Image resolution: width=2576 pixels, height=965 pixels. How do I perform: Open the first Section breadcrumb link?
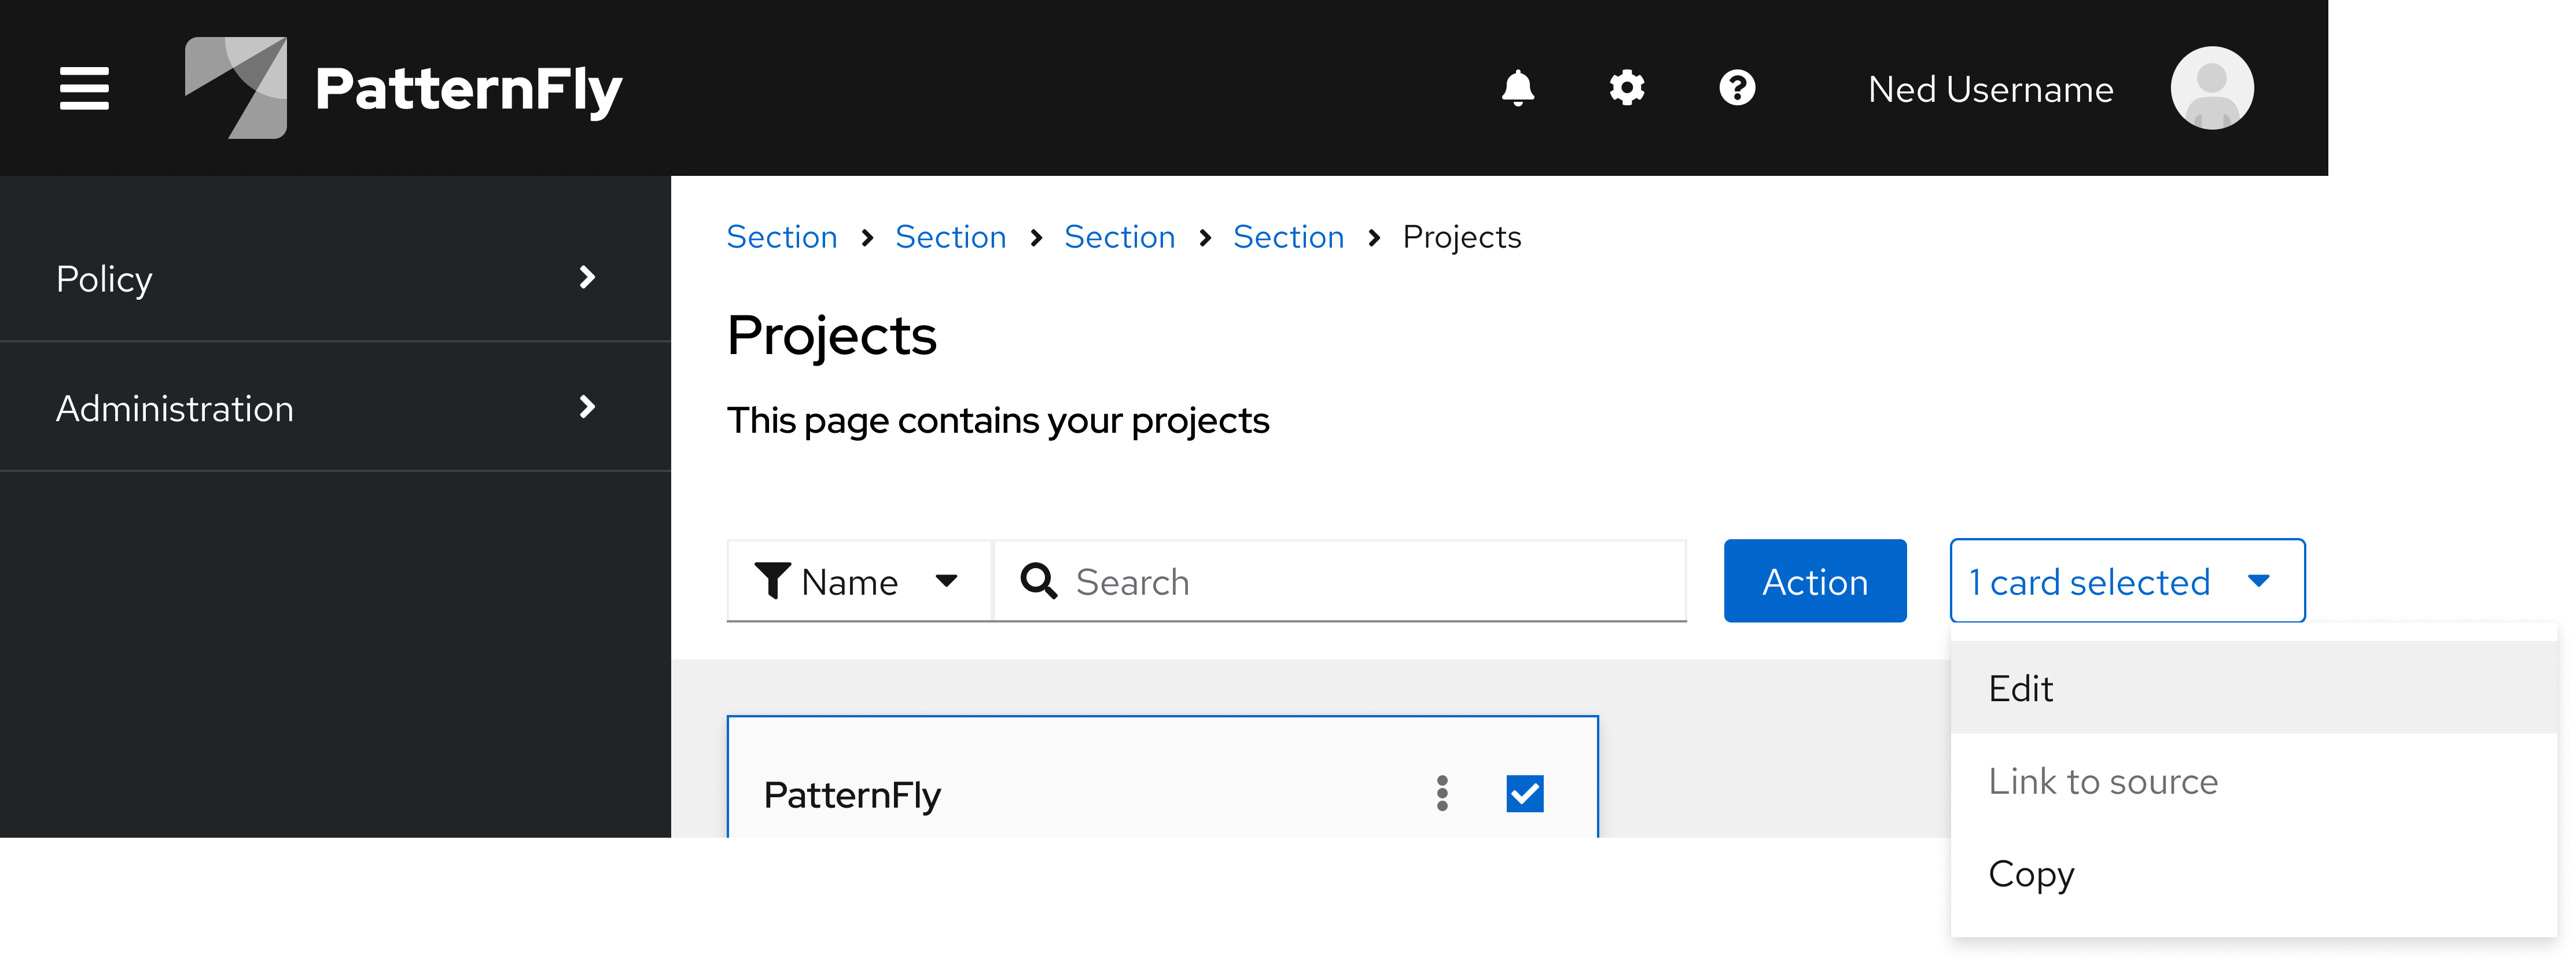[782, 237]
